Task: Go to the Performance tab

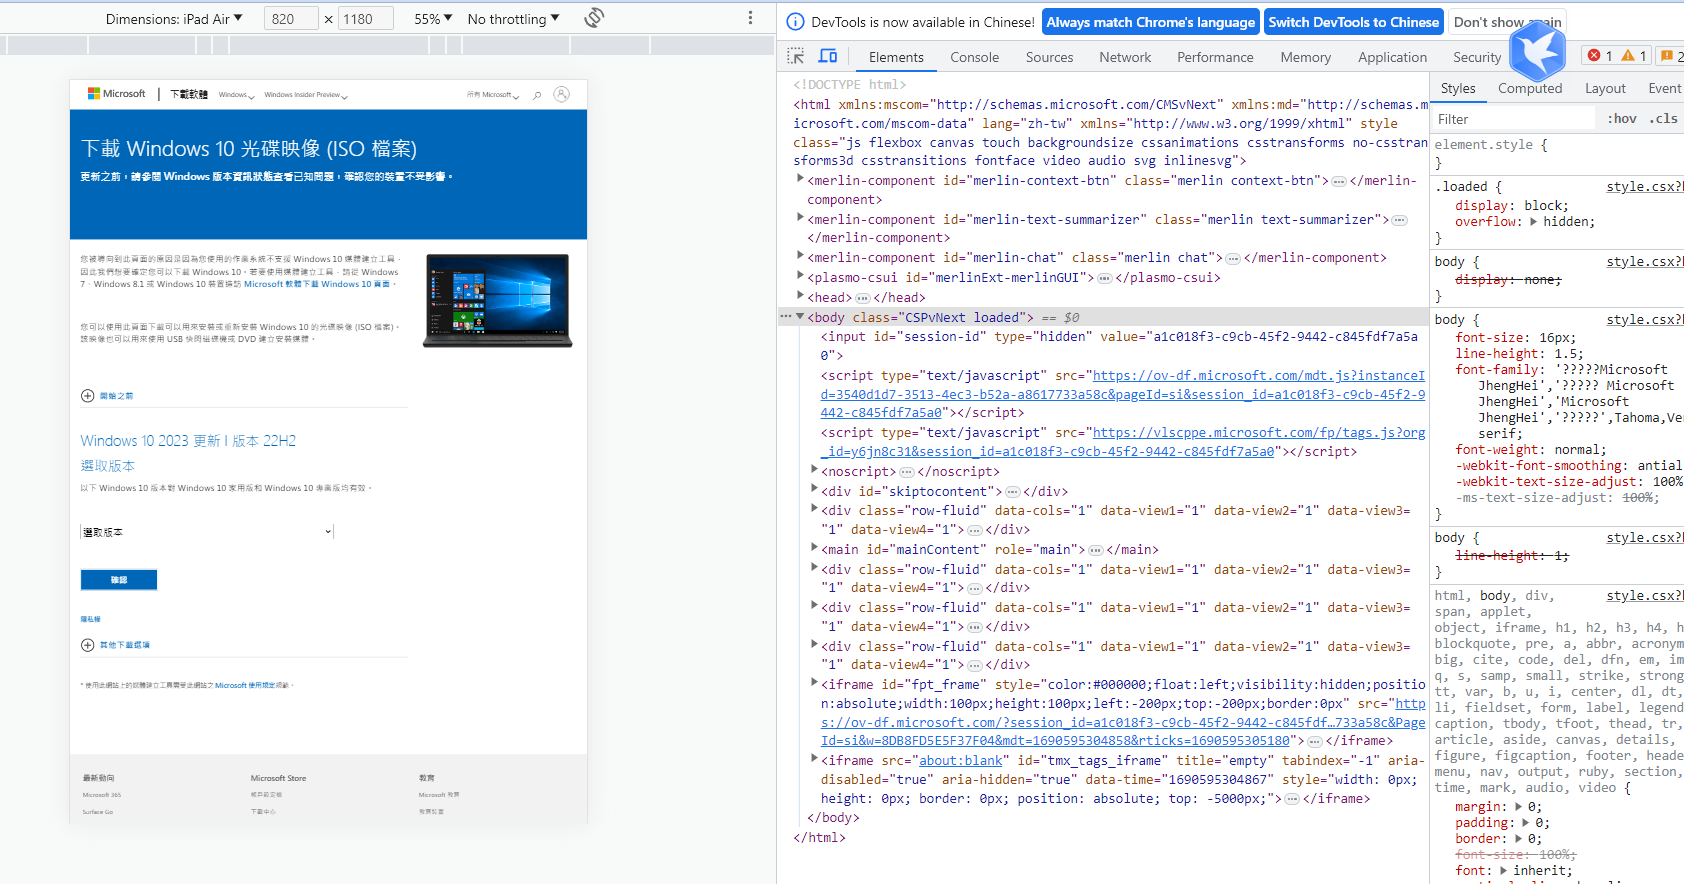Action: [1215, 57]
